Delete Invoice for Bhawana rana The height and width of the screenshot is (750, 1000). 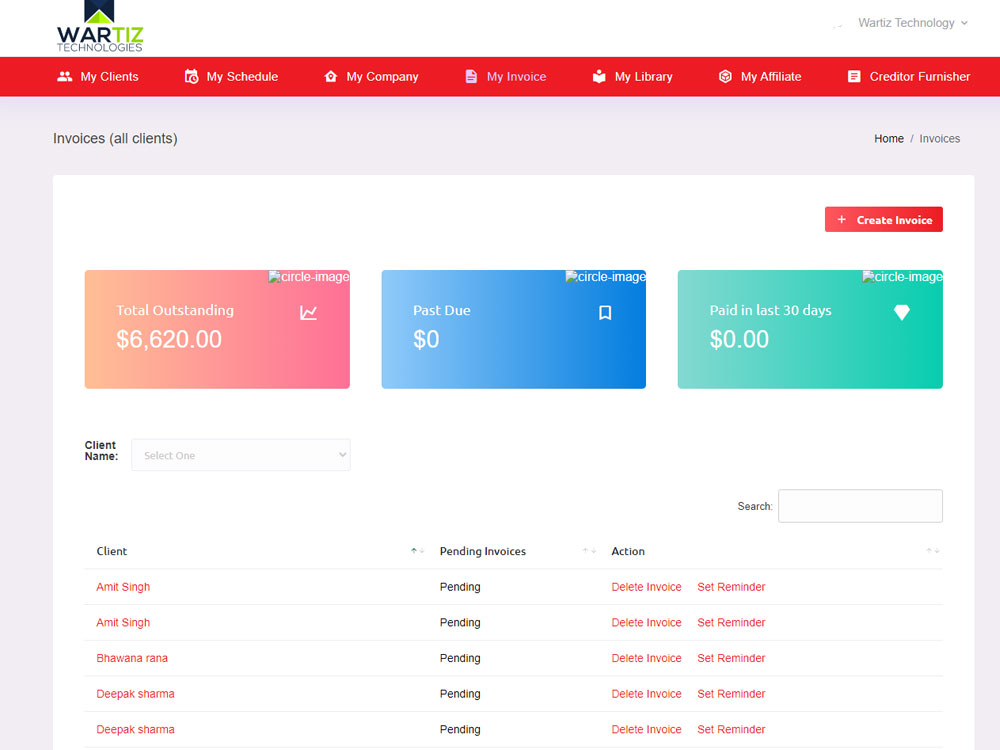coord(646,658)
